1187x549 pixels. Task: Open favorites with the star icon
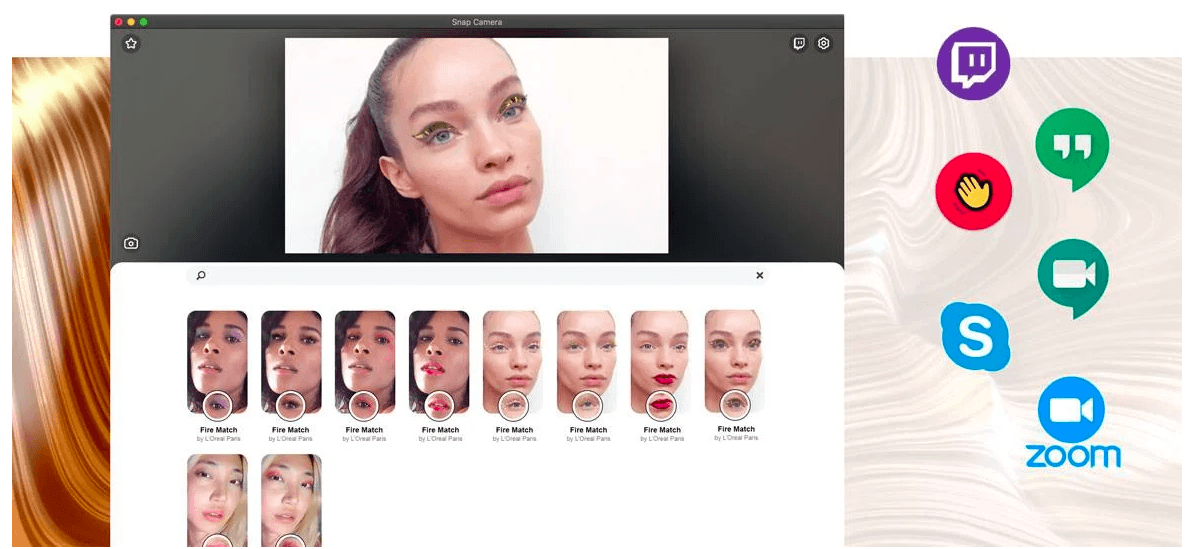pyautogui.click(x=131, y=44)
